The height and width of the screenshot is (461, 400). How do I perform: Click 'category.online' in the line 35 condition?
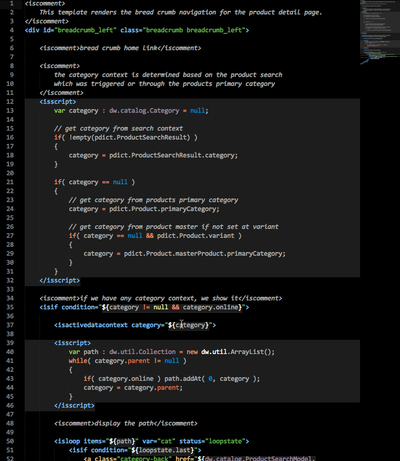210,307
